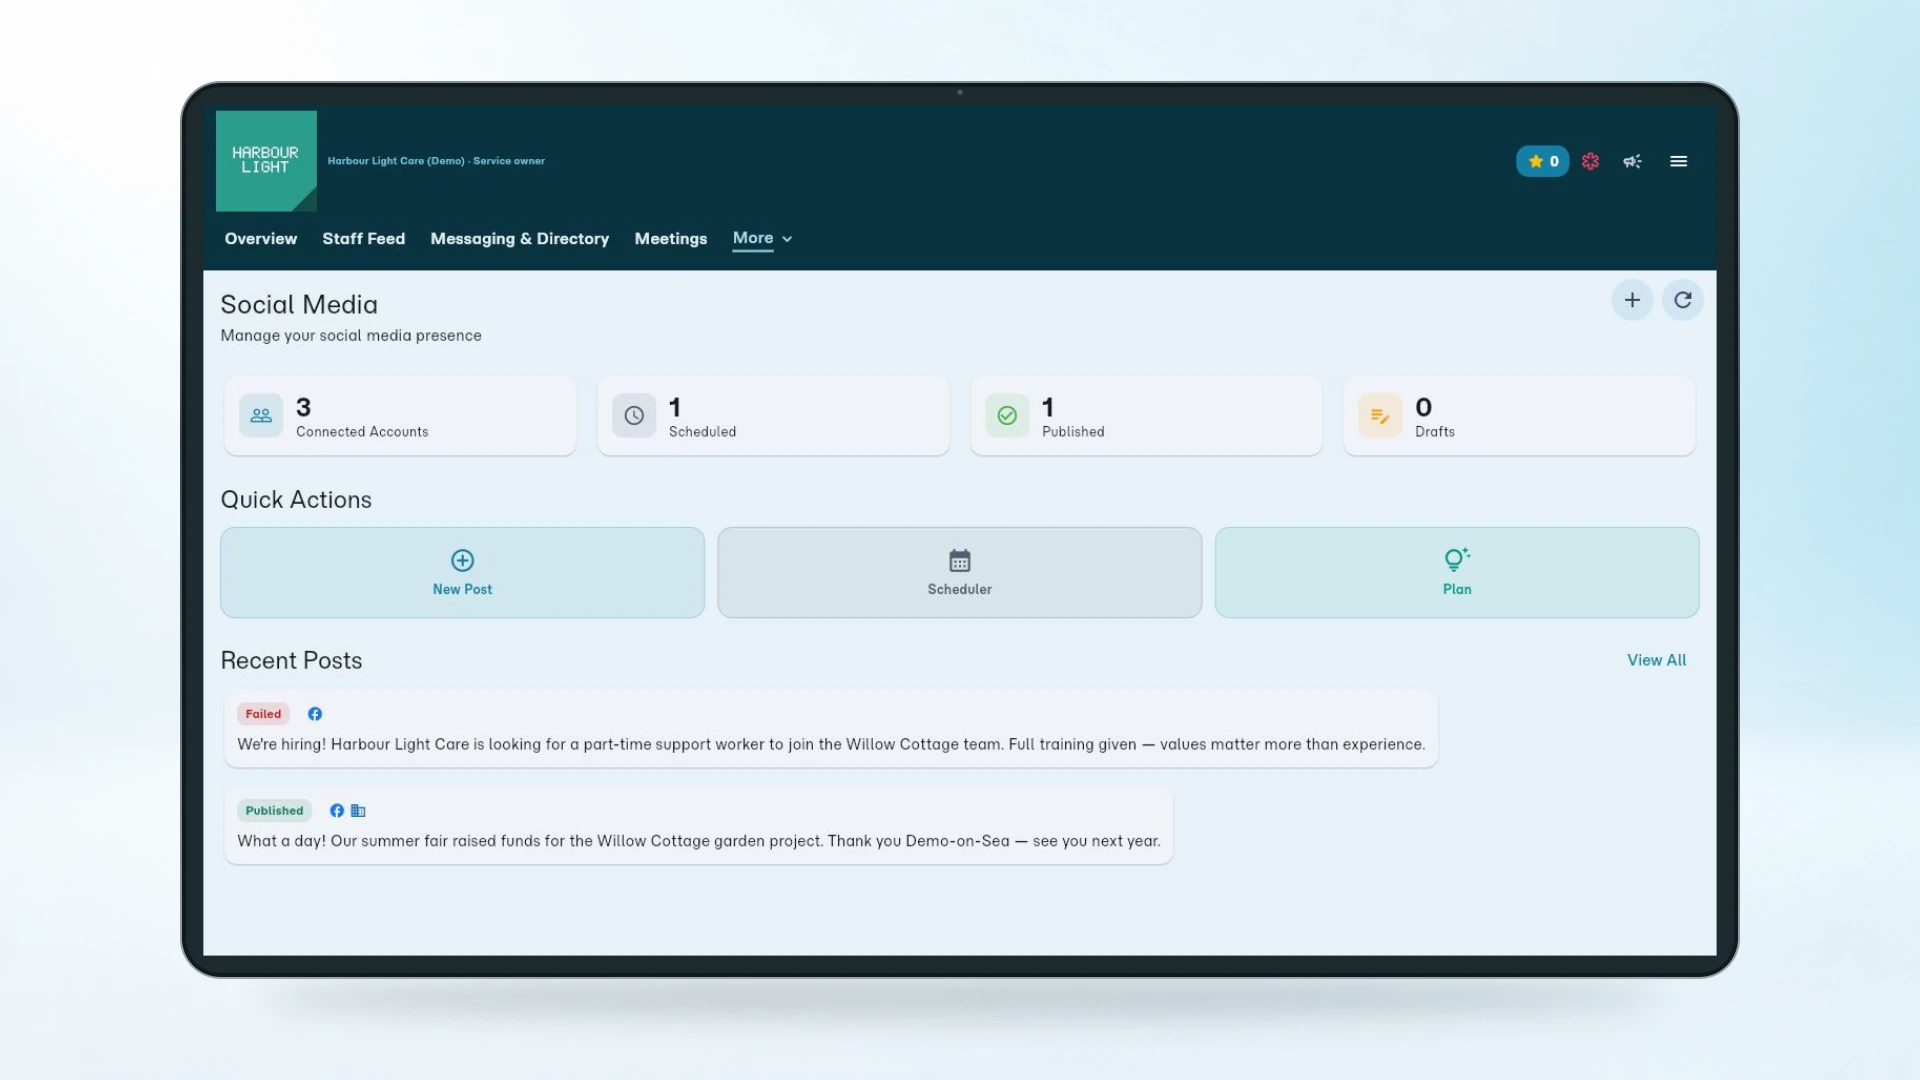Click the Recent Posts heading

(291, 661)
